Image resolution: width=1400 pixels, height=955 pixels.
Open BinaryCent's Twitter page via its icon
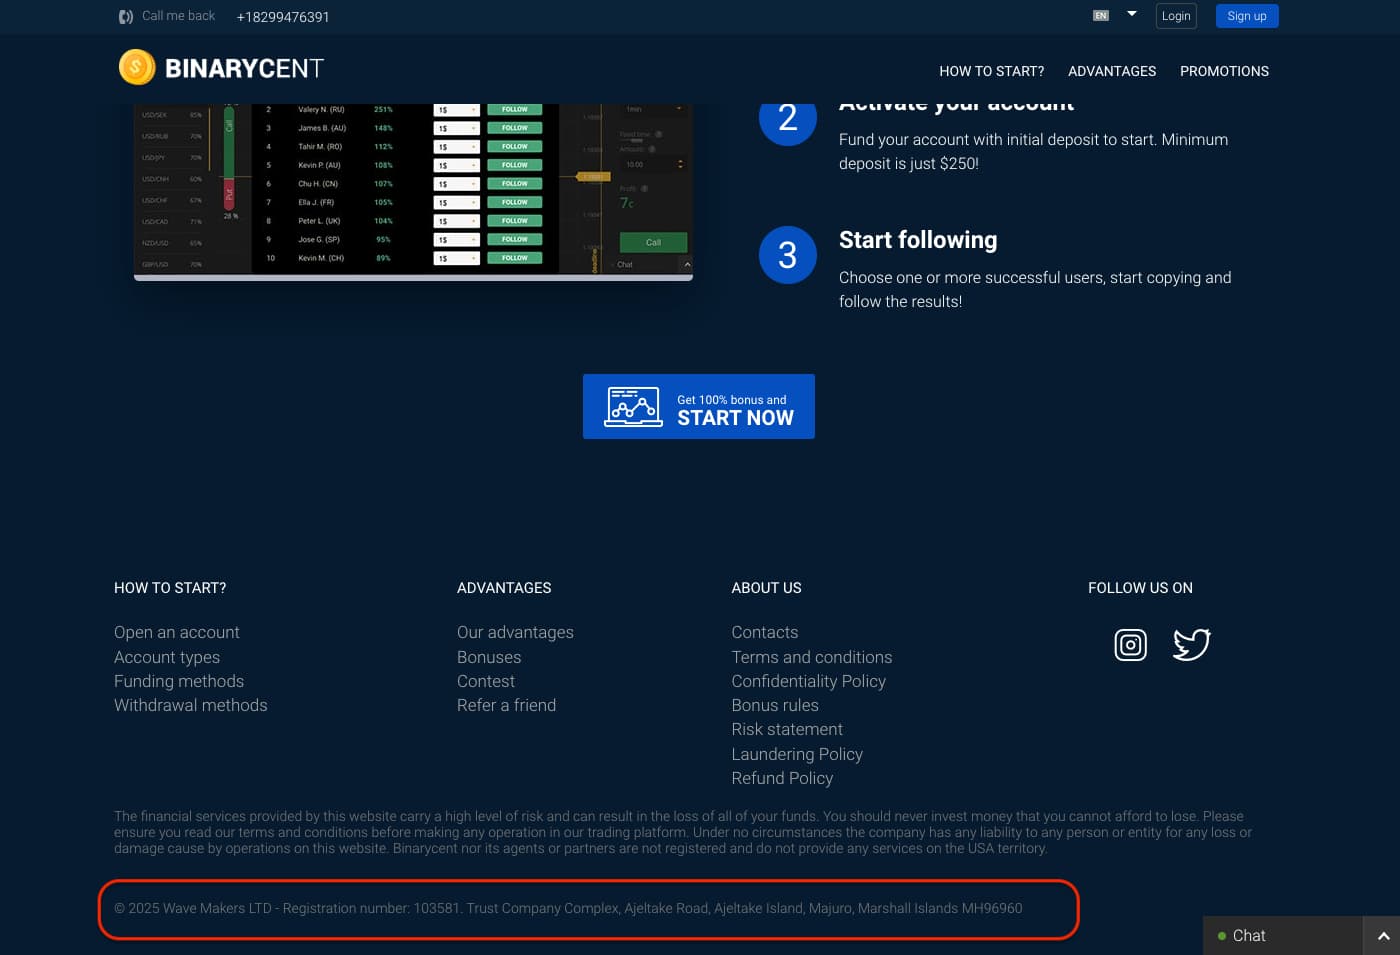point(1191,645)
